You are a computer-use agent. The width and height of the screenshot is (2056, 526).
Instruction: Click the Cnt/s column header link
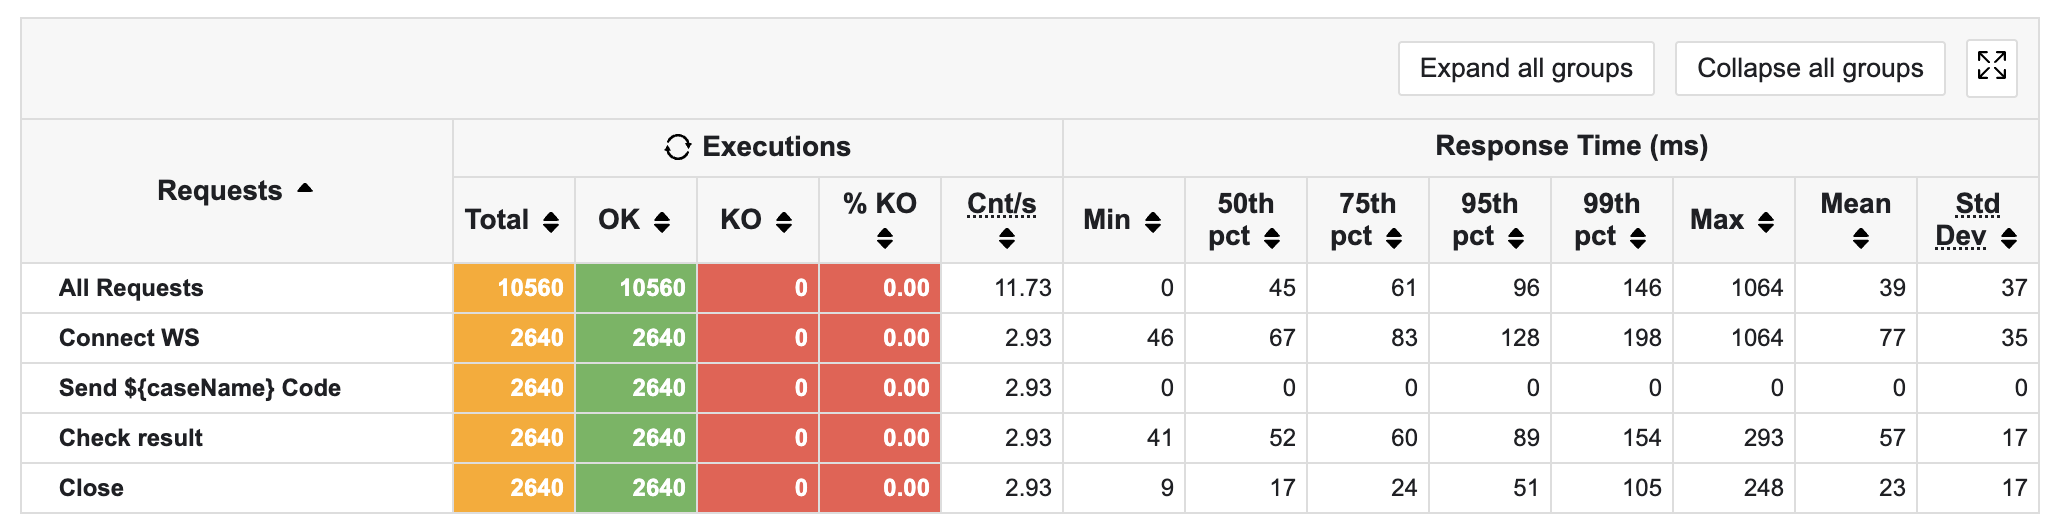point(1001,204)
